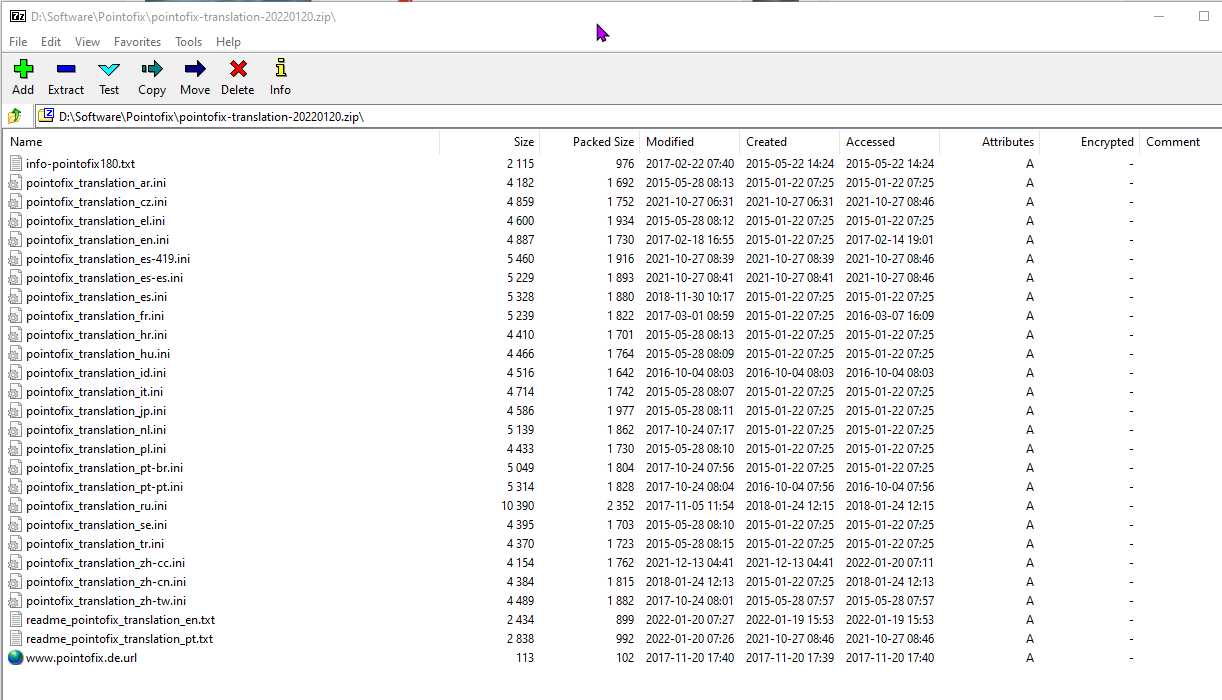Click the icon of pointofix_translation_jp.ini
This screenshot has width=1222, height=700.
(x=15, y=410)
